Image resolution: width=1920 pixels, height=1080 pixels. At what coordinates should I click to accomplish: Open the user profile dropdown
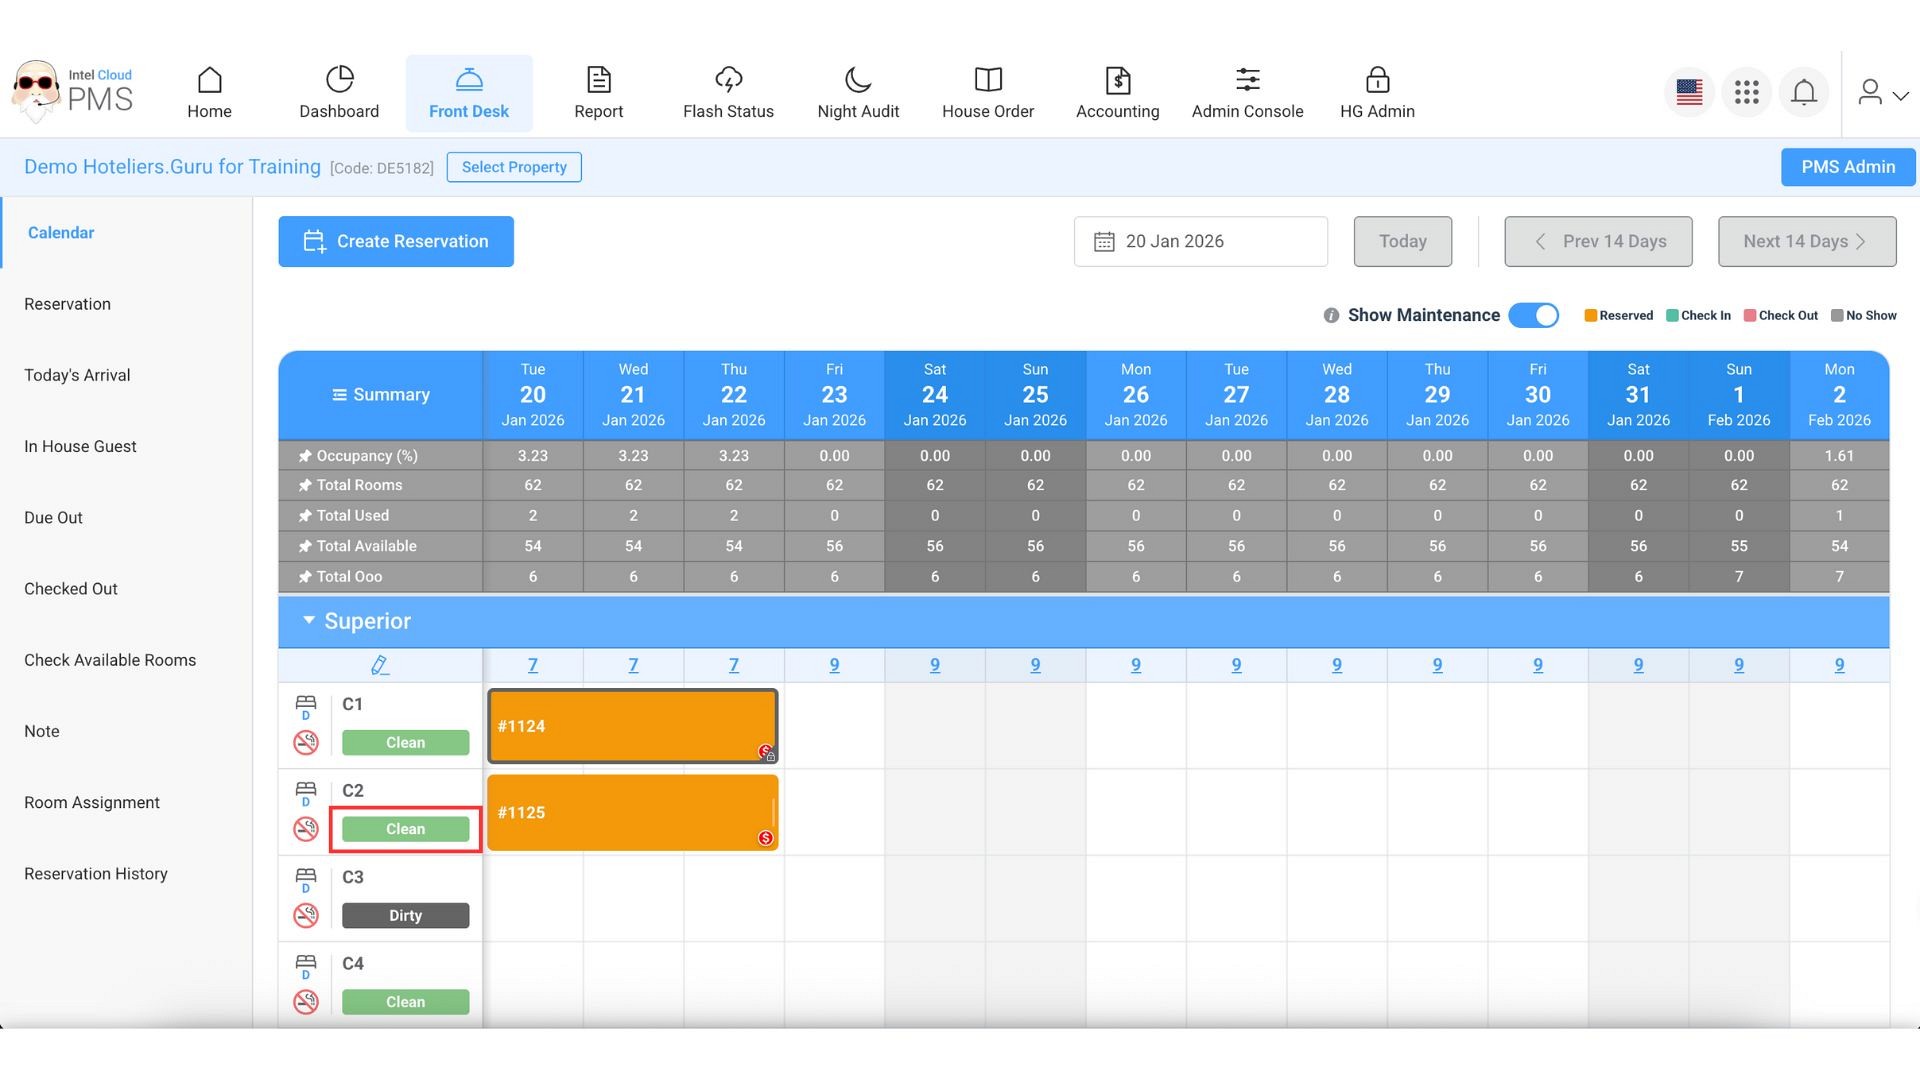pos(1883,93)
